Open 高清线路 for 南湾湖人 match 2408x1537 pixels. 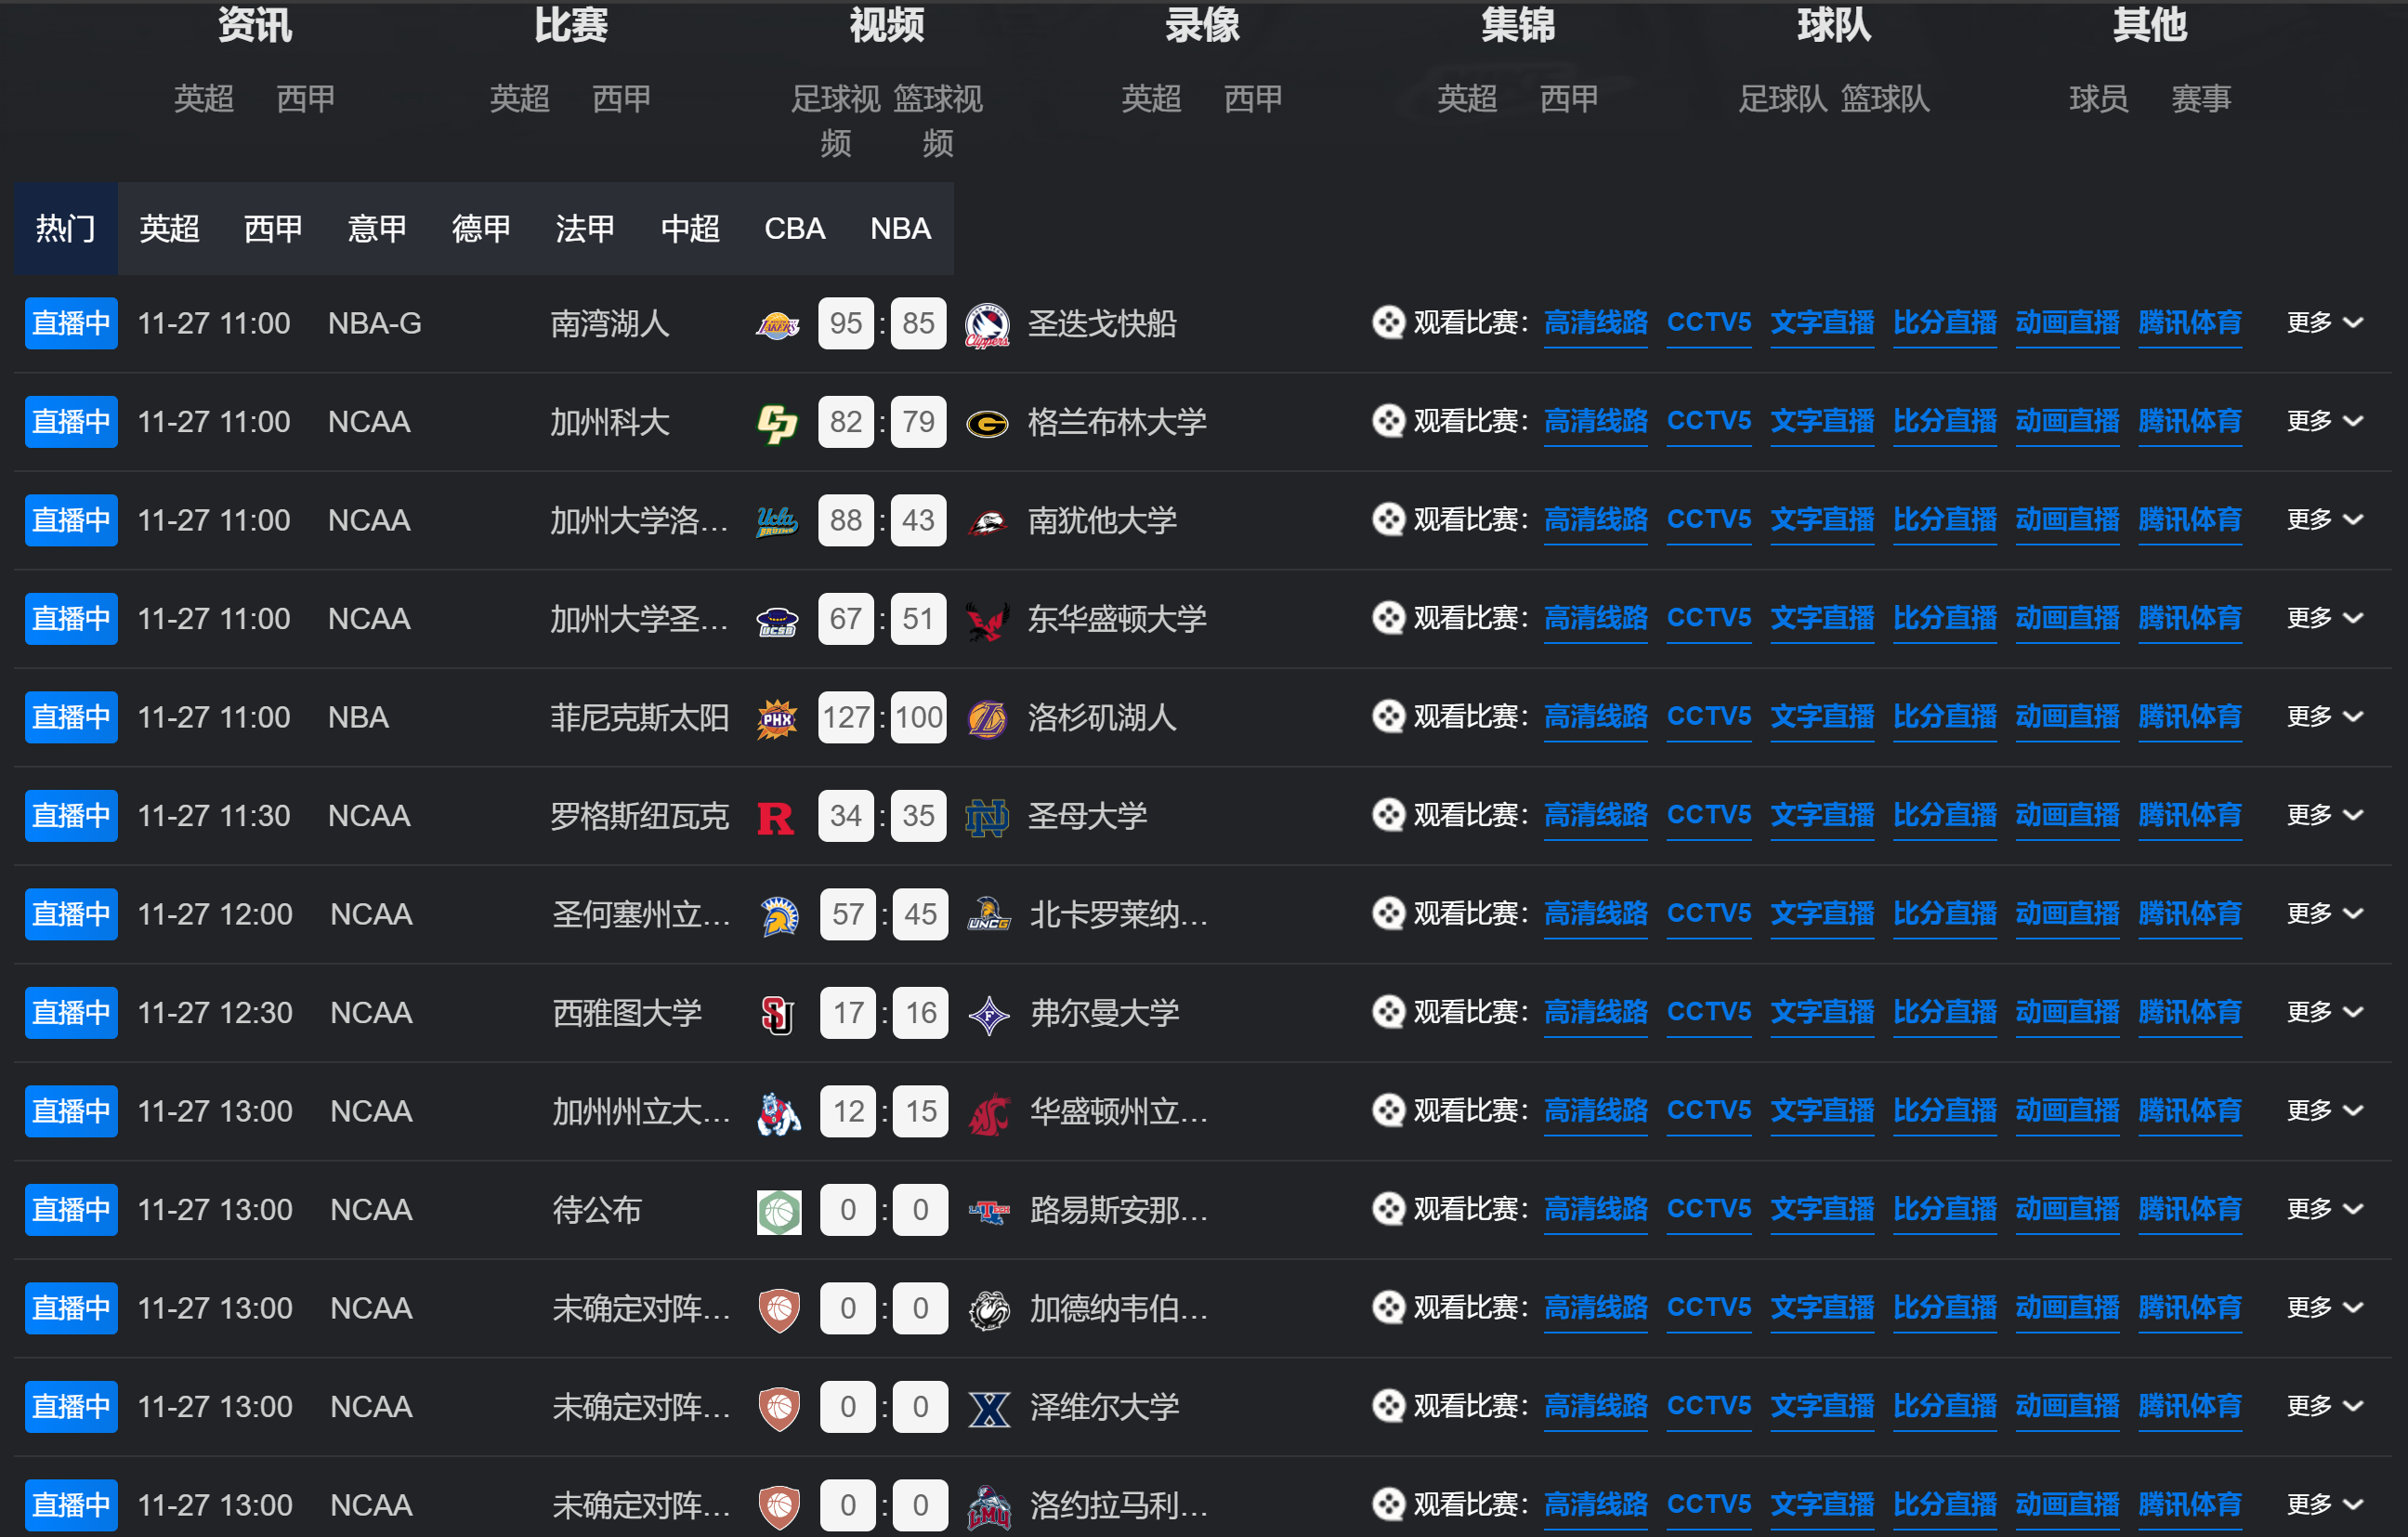click(1596, 323)
